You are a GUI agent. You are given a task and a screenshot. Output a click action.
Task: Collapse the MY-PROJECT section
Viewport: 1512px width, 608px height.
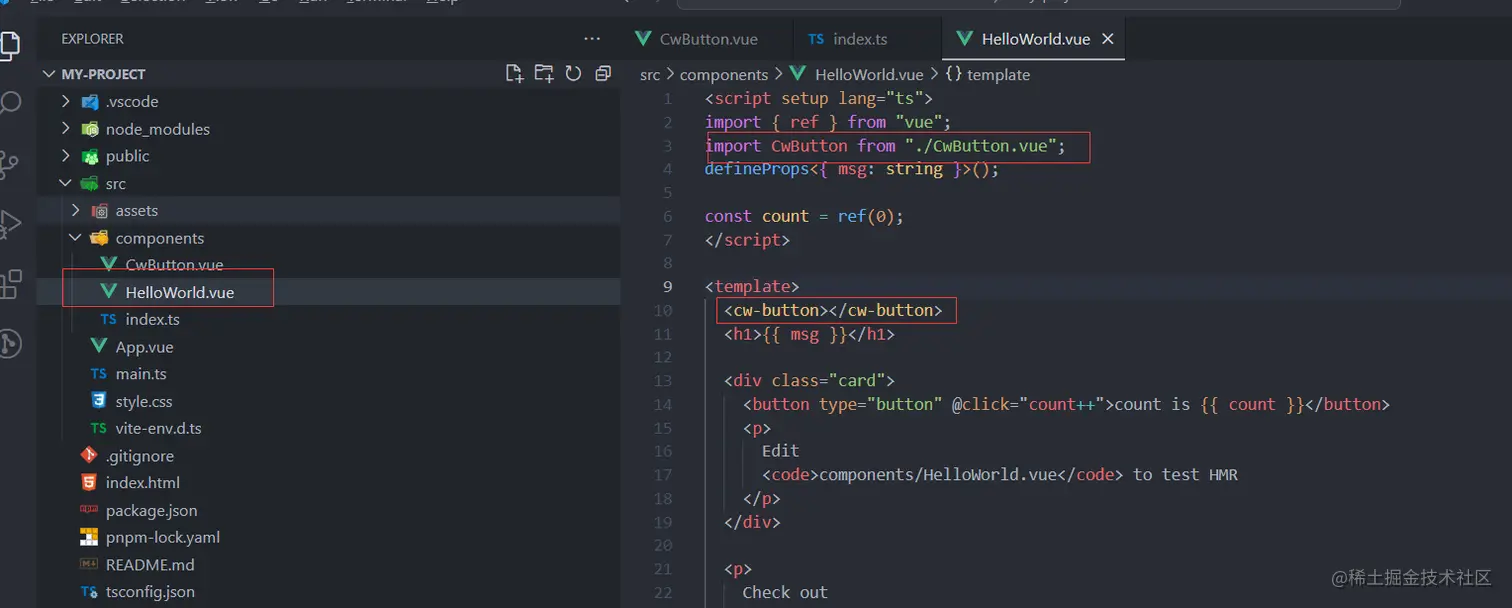pyautogui.click(x=48, y=73)
